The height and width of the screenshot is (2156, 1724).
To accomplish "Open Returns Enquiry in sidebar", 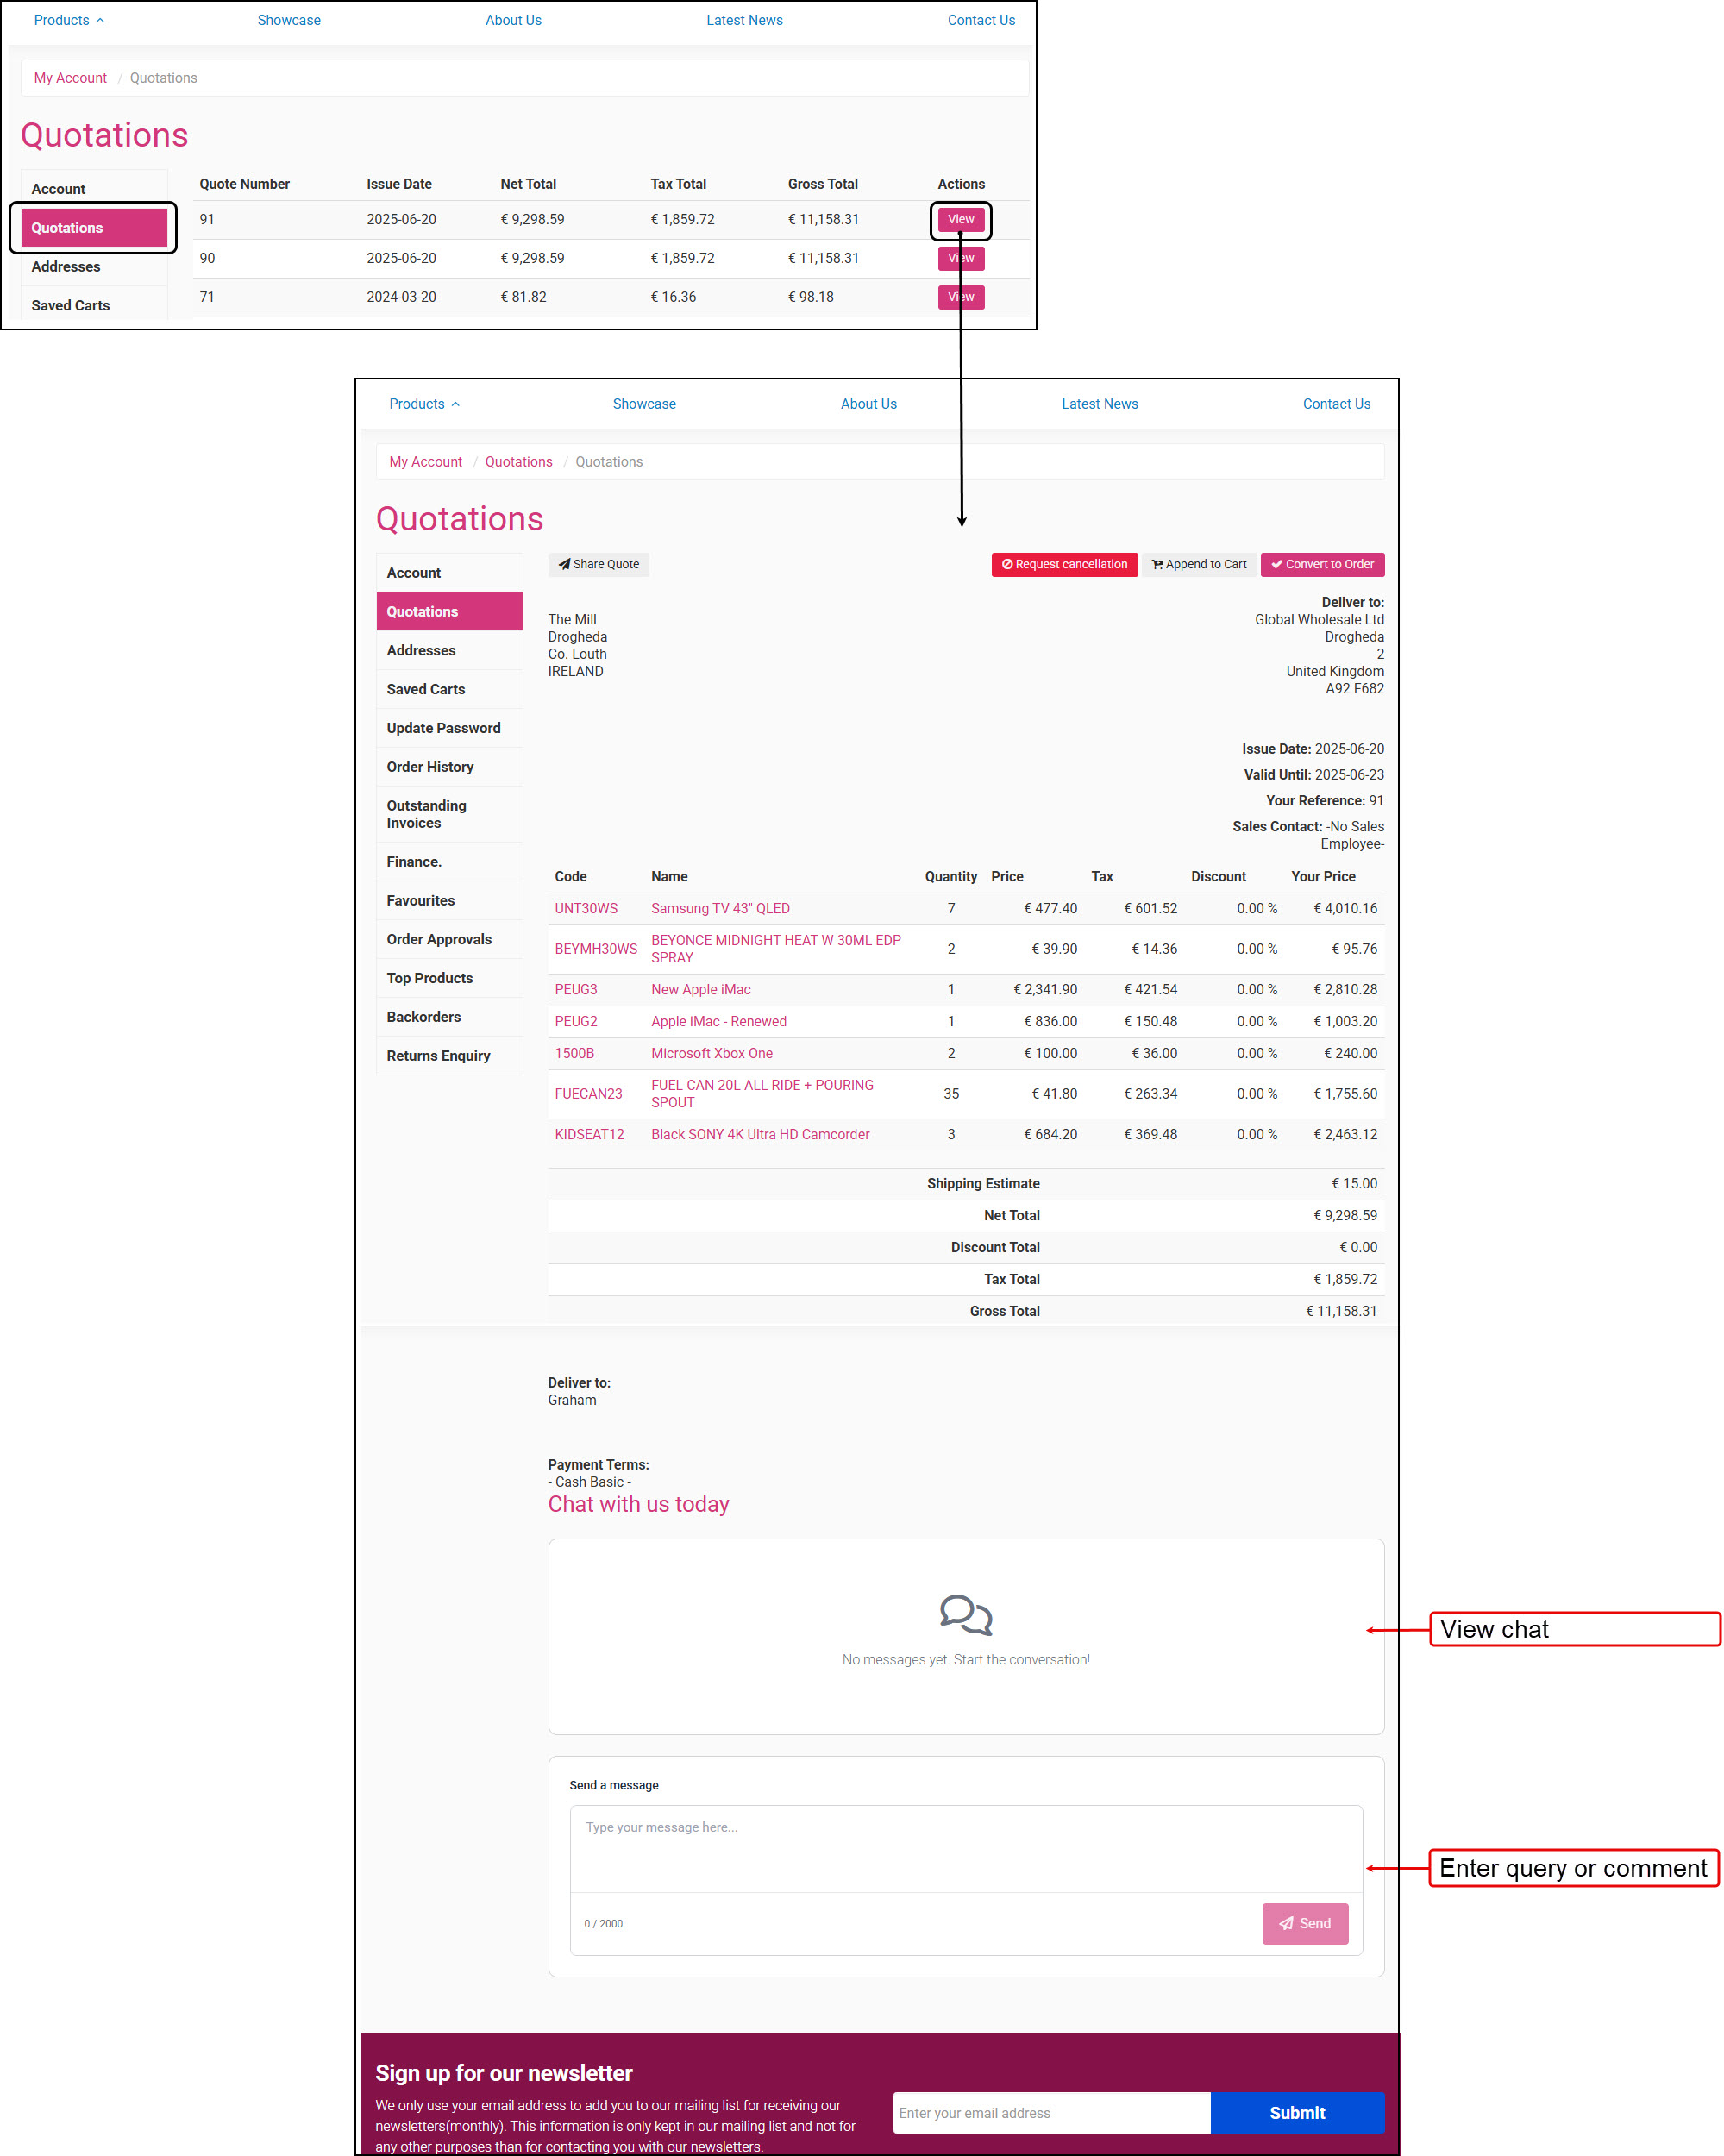I will pos(449,1056).
